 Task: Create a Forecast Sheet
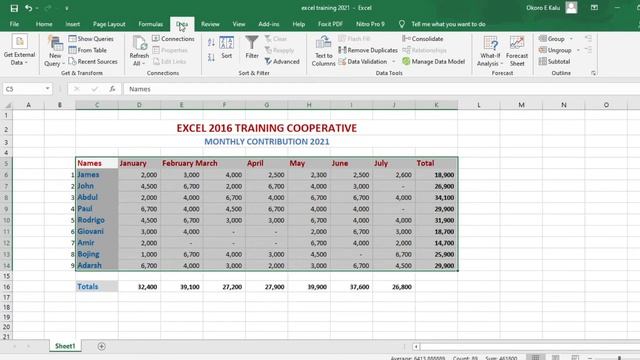(x=517, y=51)
